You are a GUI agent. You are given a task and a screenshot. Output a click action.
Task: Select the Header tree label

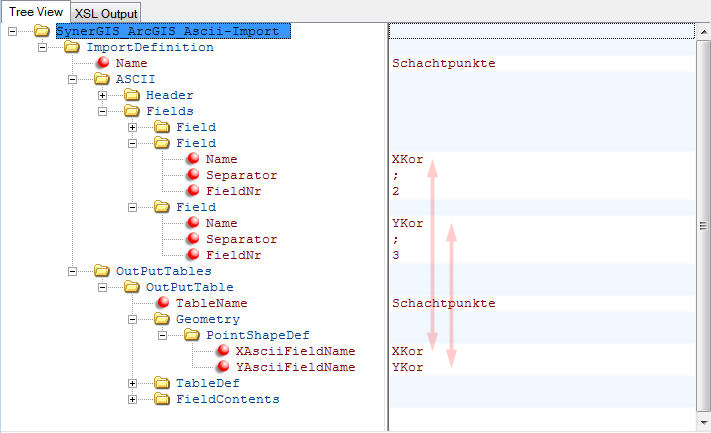(x=170, y=95)
